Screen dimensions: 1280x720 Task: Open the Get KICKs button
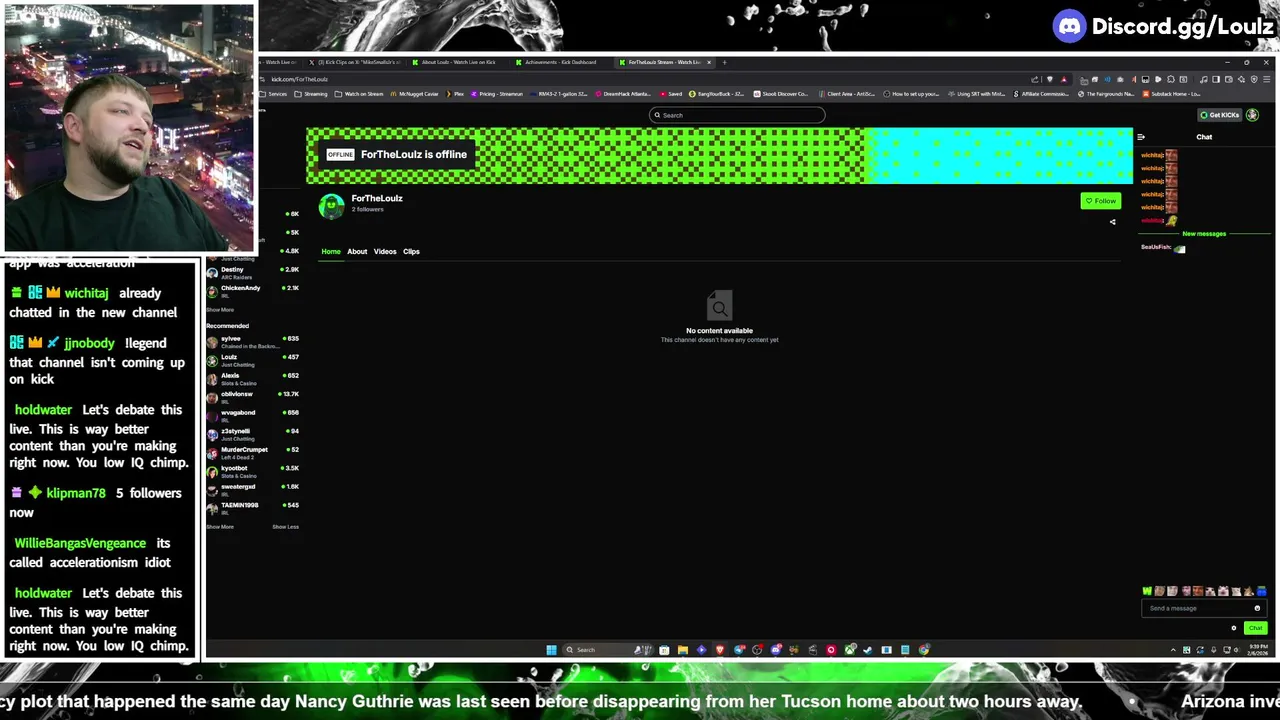click(1220, 115)
